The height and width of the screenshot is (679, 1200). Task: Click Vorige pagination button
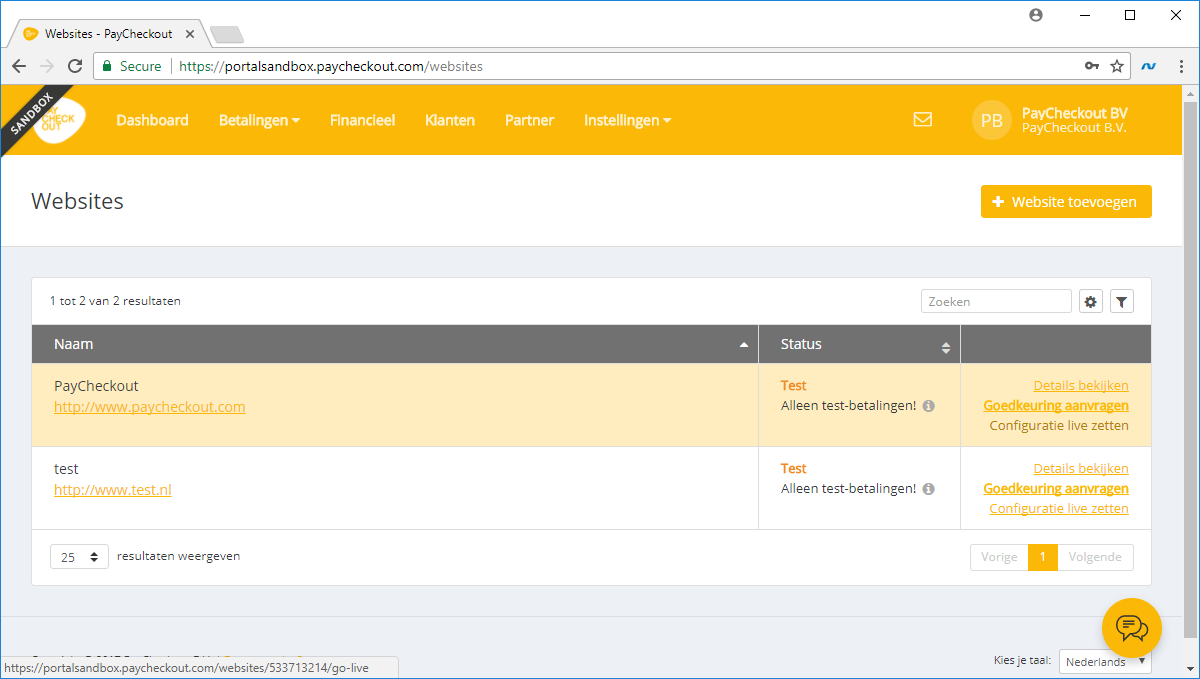[x=999, y=557]
